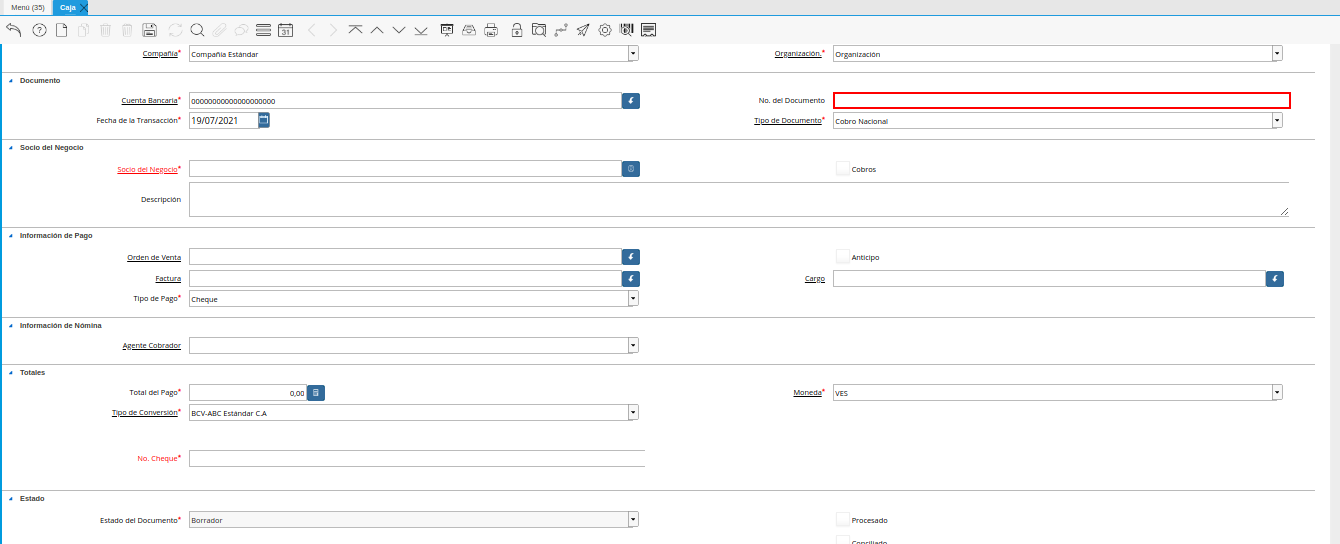Click the last toolbar icon with text lines
The height and width of the screenshot is (544, 1340).
coord(649,30)
